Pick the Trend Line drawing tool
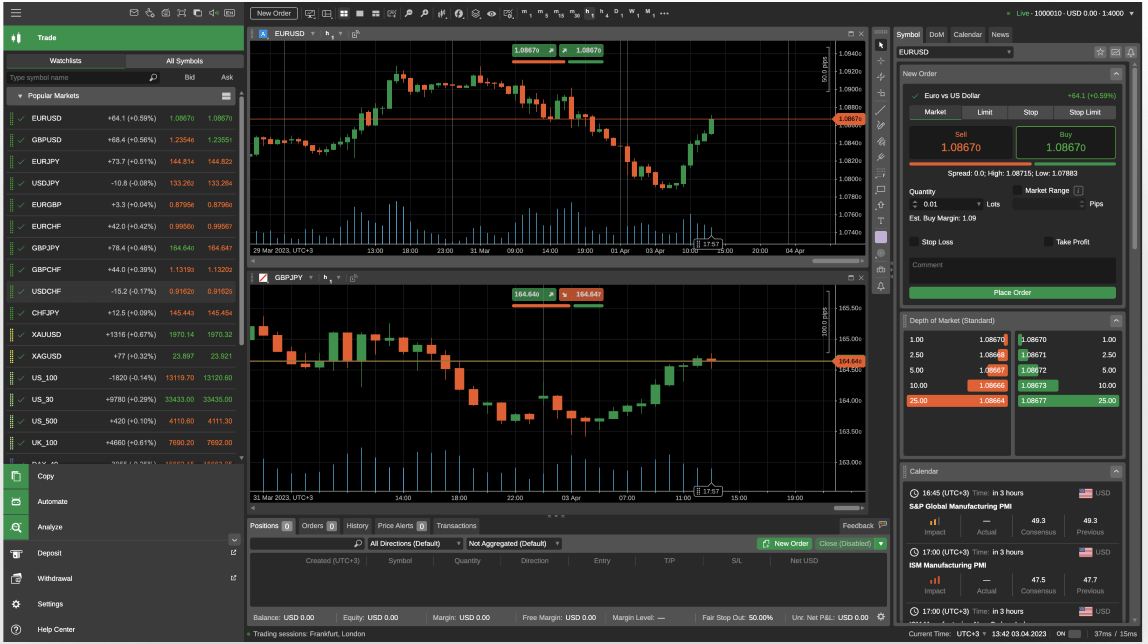The height and width of the screenshot is (644, 1148). [881, 110]
